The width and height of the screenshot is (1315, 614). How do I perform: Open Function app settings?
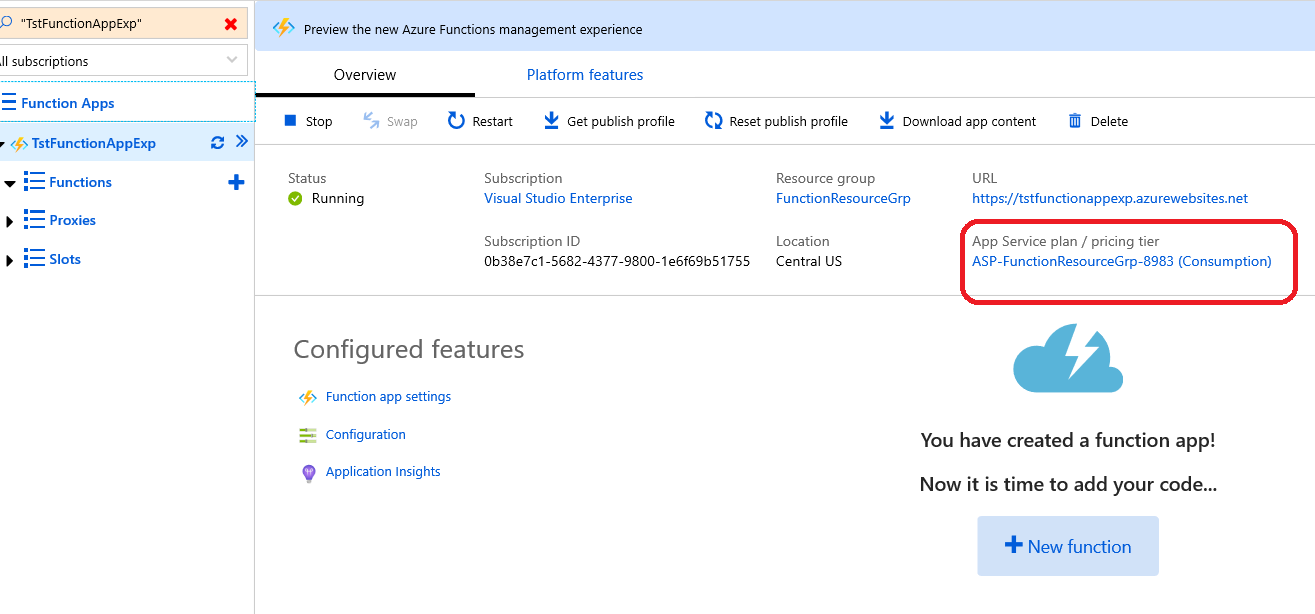point(388,396)
